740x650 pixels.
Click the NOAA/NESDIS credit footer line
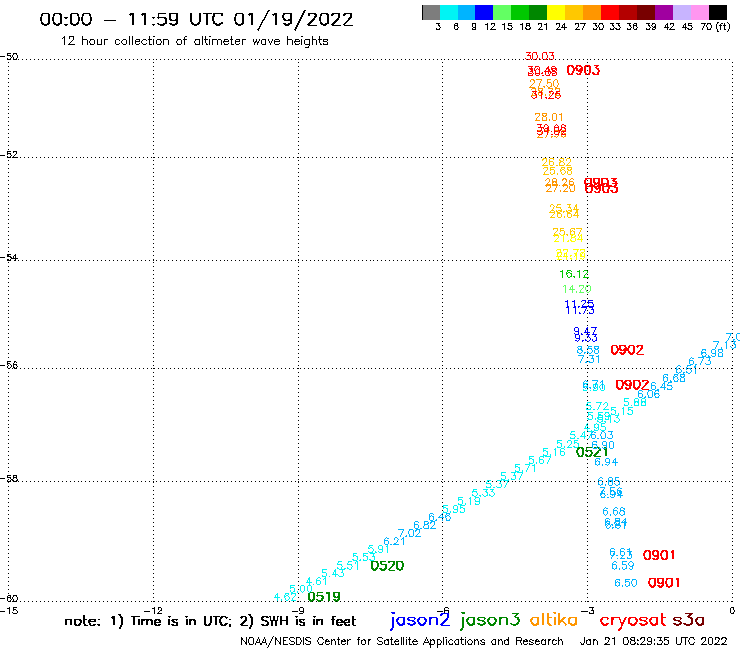pyautogui.click(x=402, y=641)
